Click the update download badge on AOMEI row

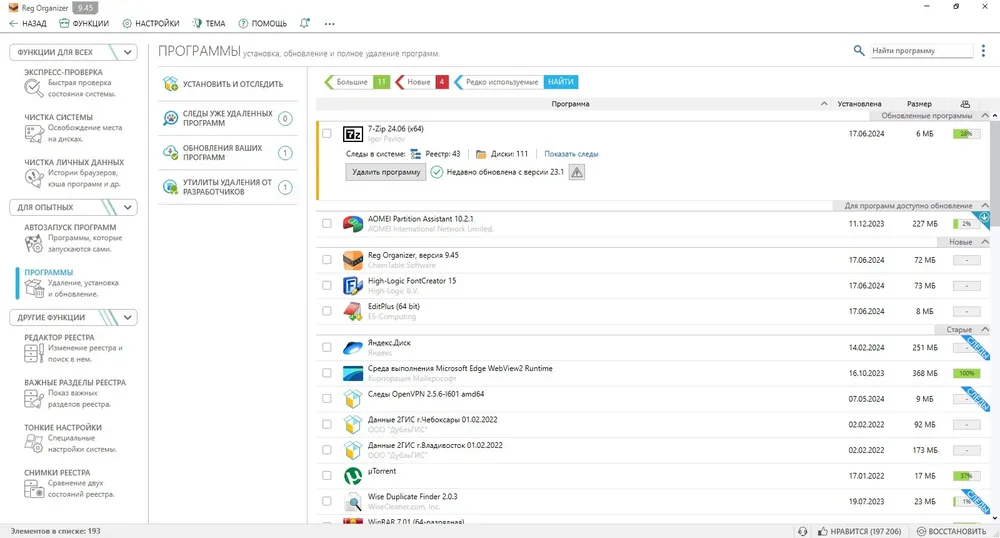[x=983, y=218]
